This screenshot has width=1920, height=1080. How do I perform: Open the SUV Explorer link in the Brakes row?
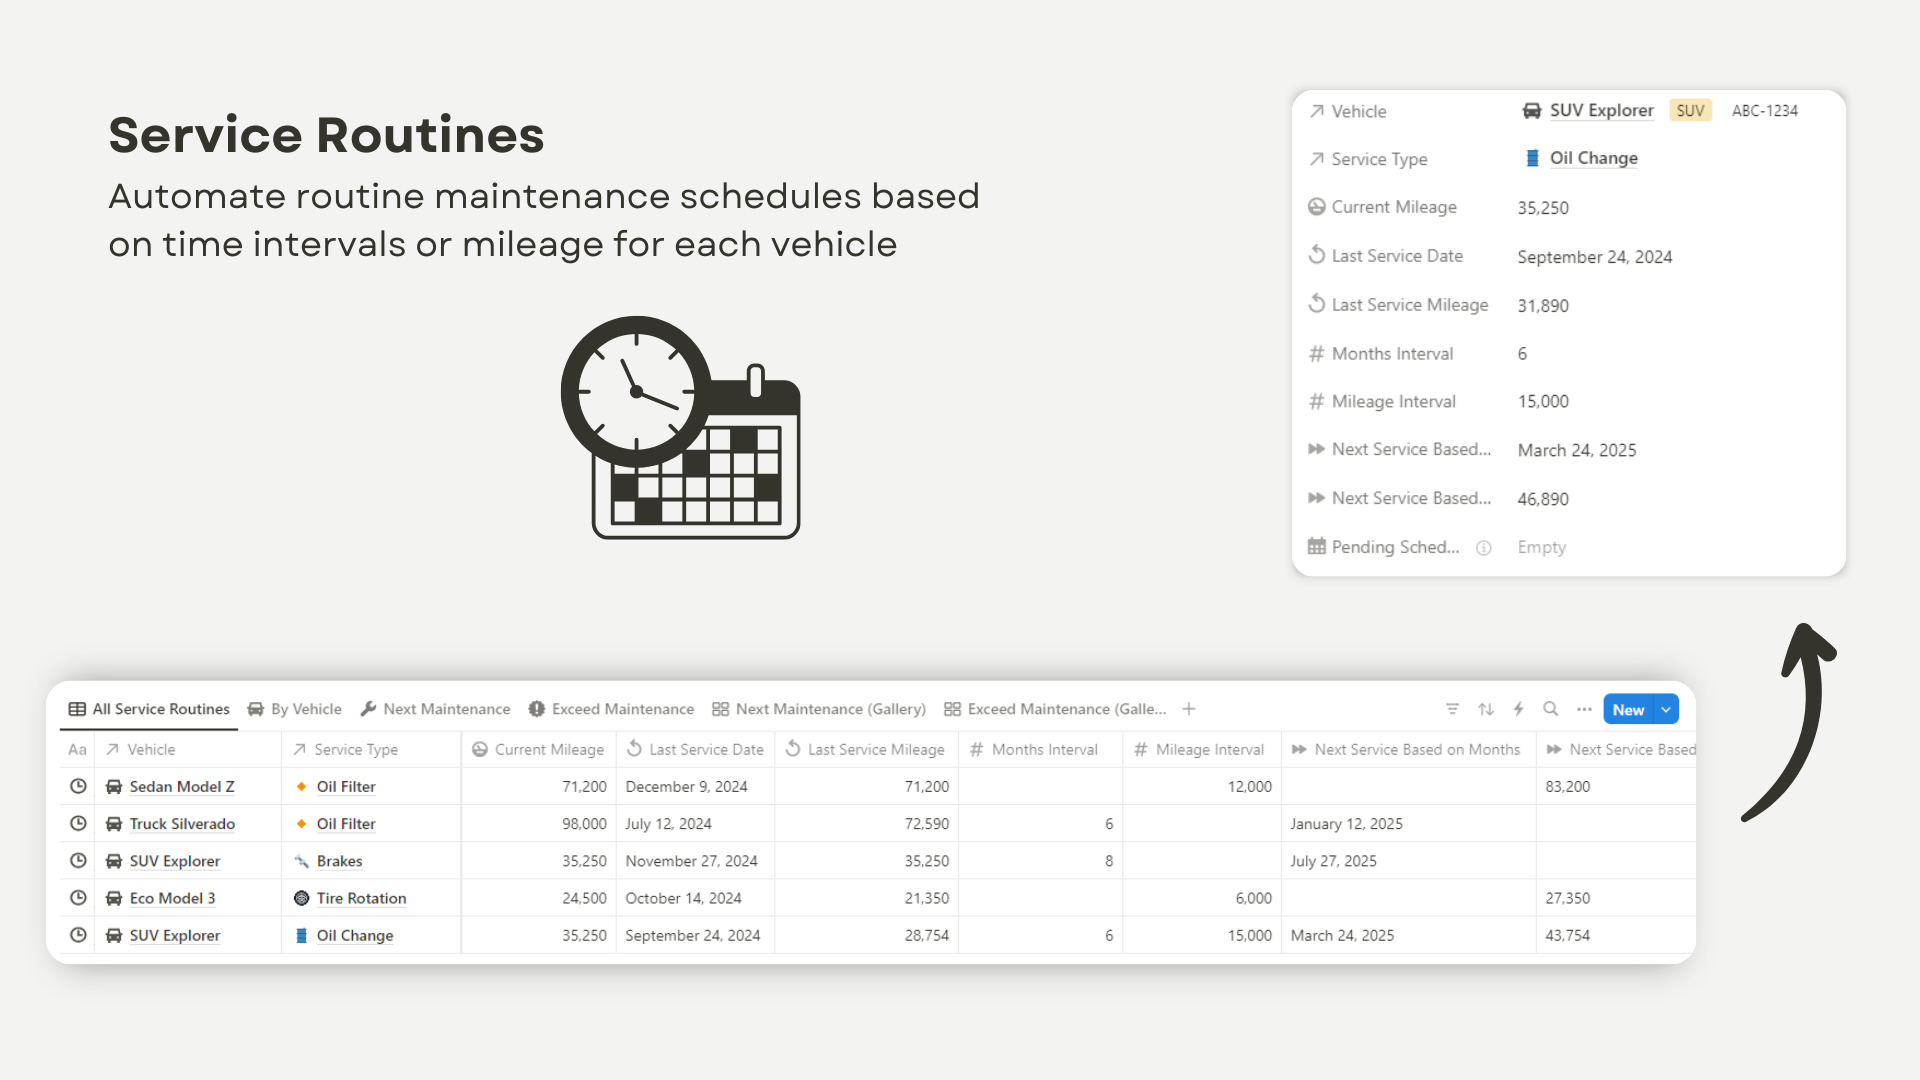174,861
